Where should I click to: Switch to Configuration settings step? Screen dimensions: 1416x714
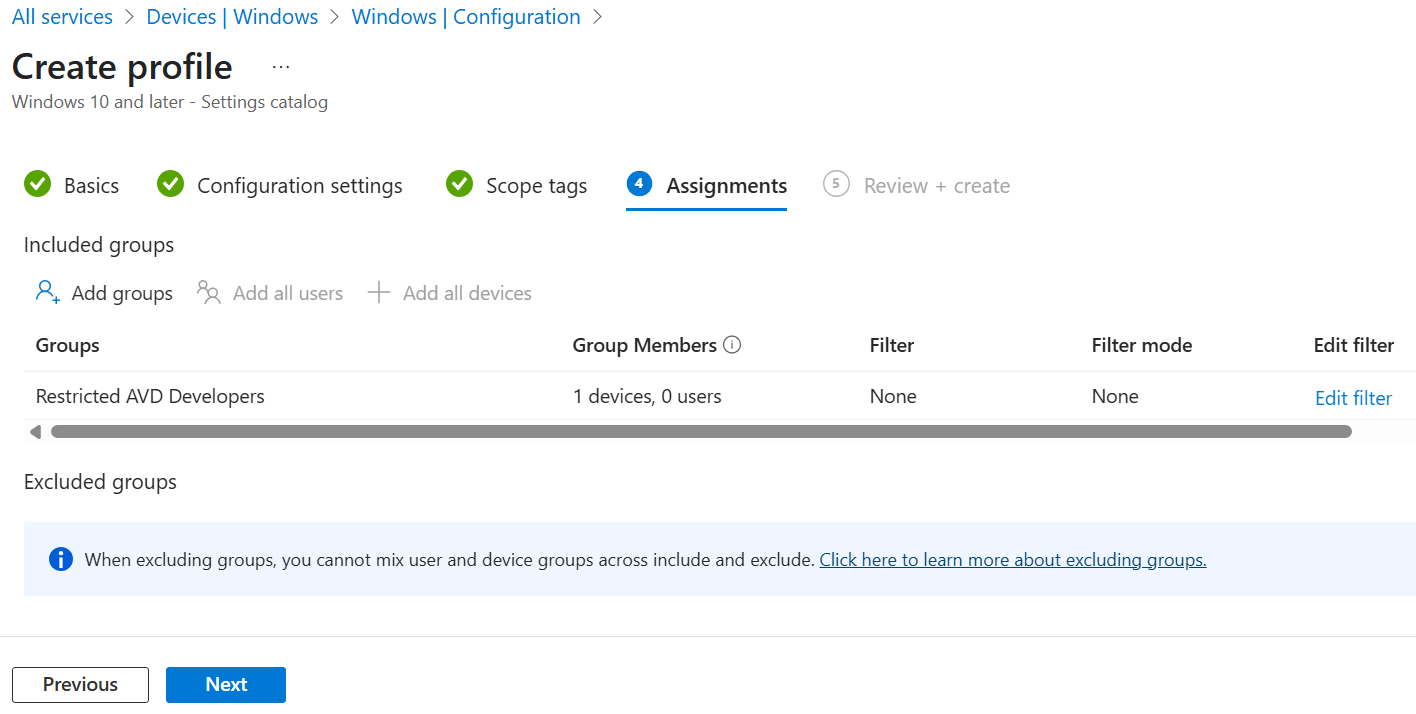tap(299, 185)
